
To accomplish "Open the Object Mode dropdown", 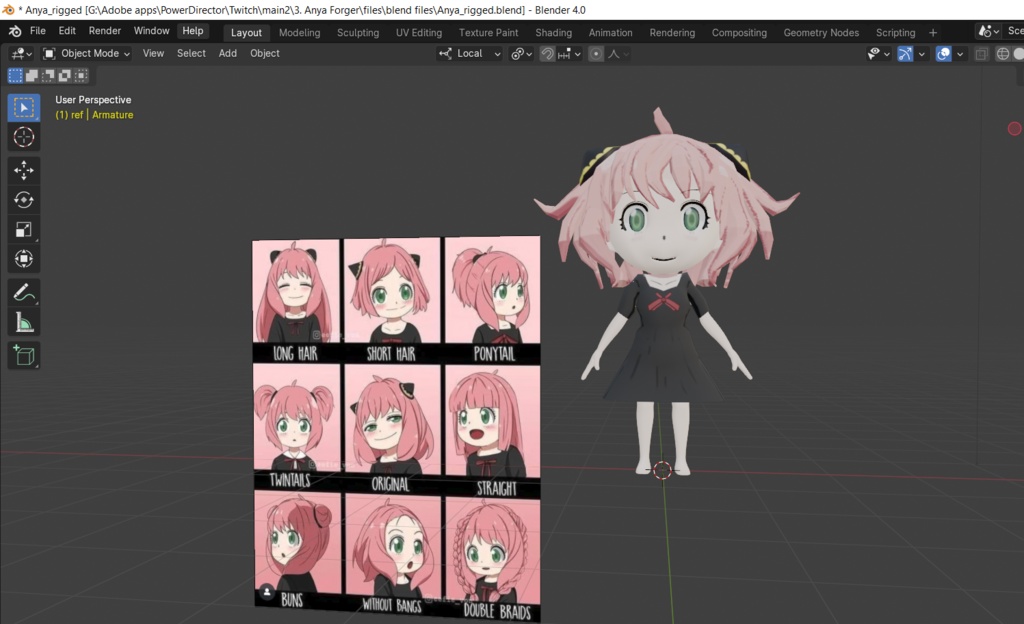I will coord(86,54).
